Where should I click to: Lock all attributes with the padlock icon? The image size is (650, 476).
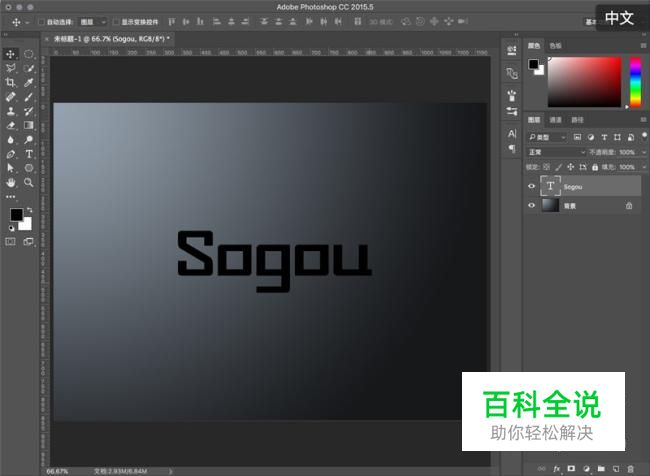[x=595, y=167]
